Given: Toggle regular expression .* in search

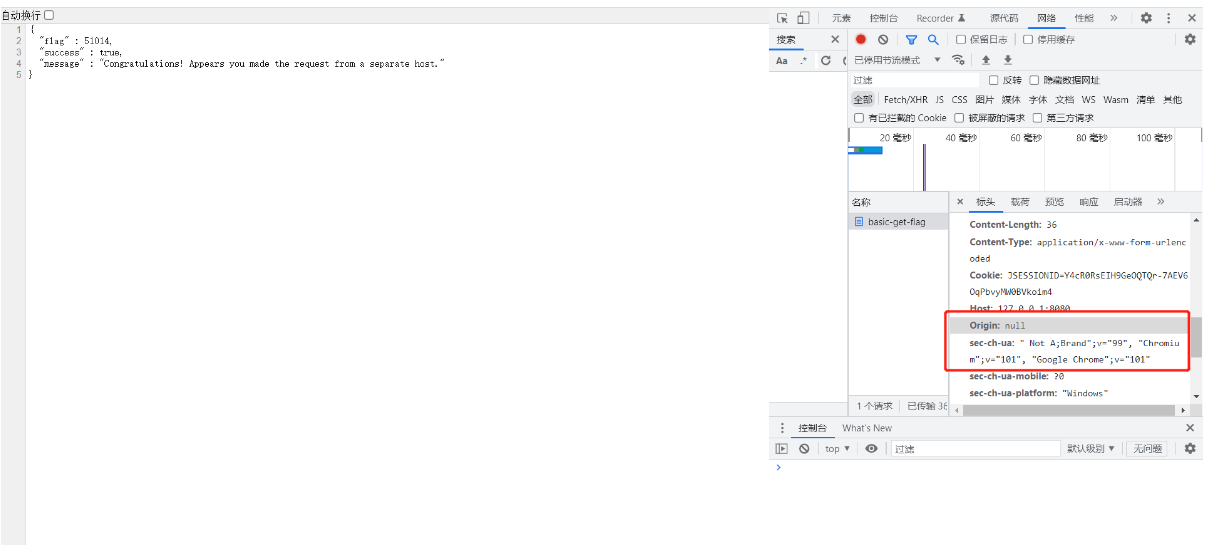Looking at the screenshot, I should coord(803,60).
